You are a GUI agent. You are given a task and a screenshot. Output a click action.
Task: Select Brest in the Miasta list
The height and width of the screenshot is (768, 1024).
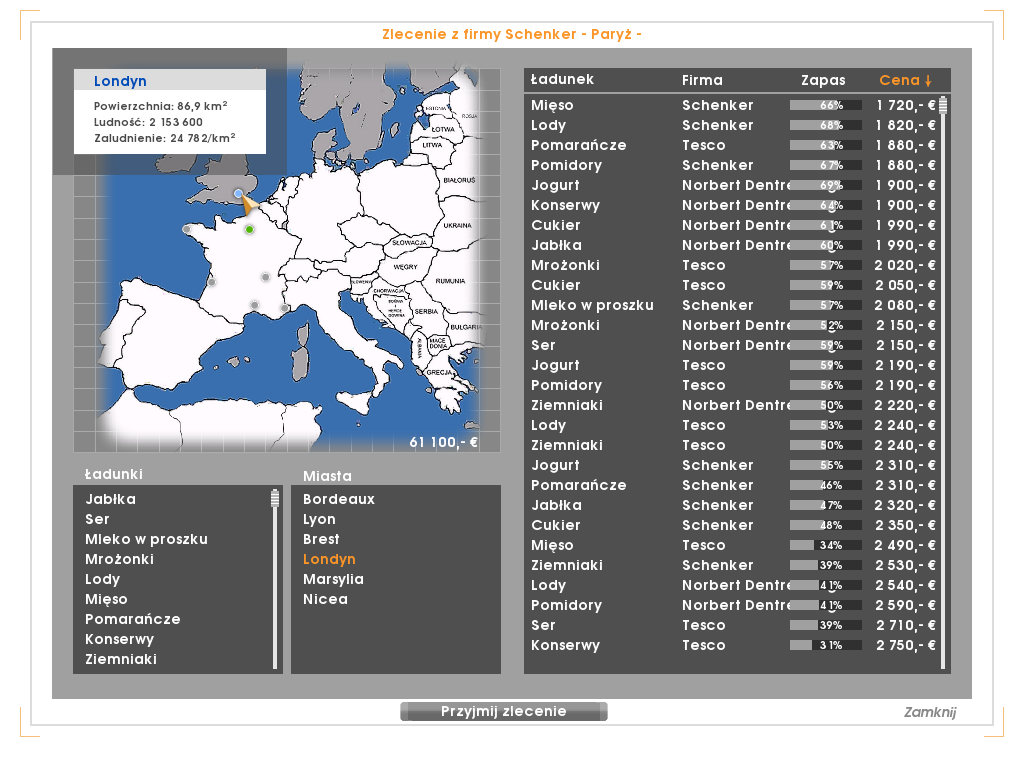click(x=321, y=539)
